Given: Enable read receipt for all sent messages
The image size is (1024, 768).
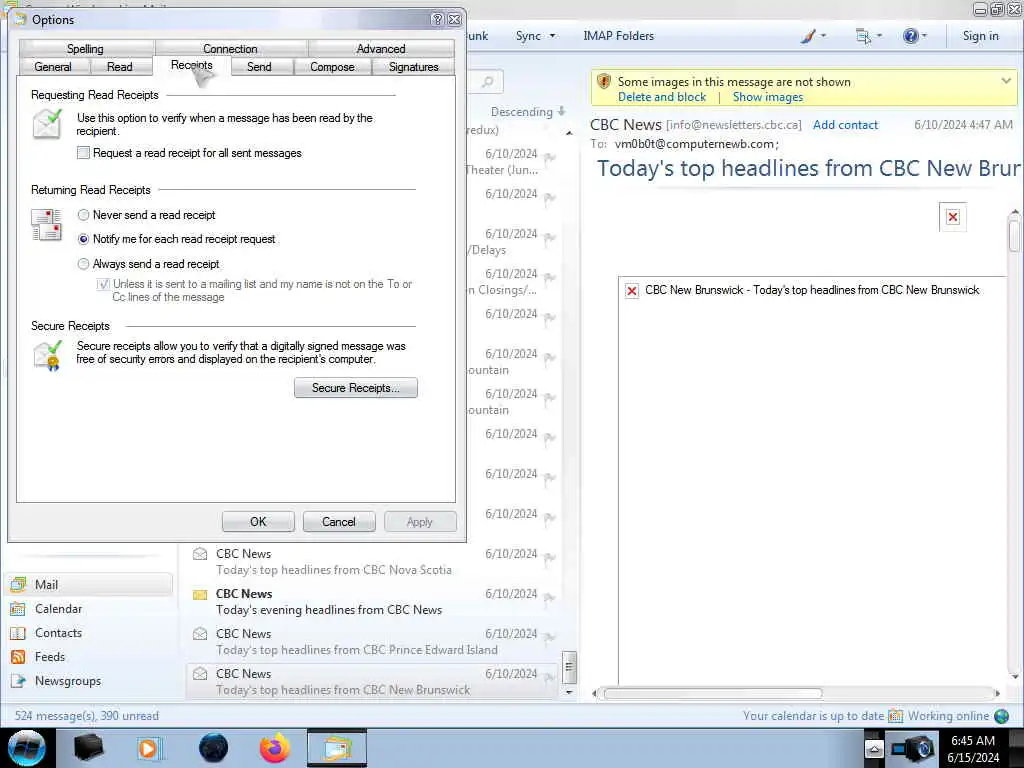Looking at the screenshot, I should pyautogui.click(x=83, y=153).
